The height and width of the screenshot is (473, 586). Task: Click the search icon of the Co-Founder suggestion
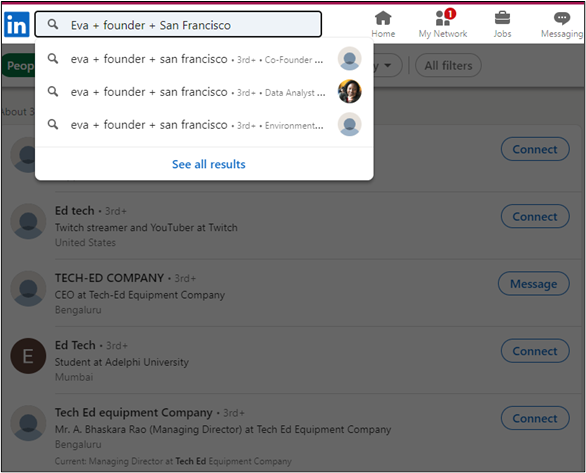[x=53, y=59]
